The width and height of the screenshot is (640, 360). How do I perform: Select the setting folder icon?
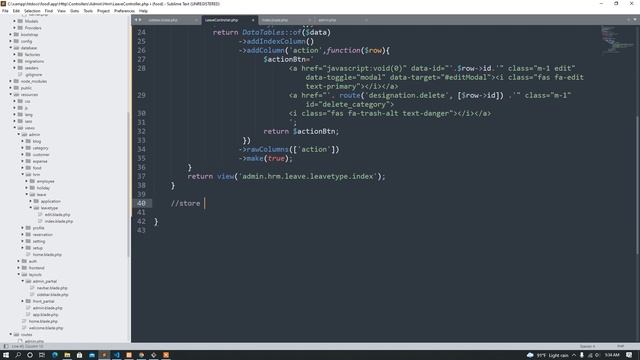(x=28, y=241)
